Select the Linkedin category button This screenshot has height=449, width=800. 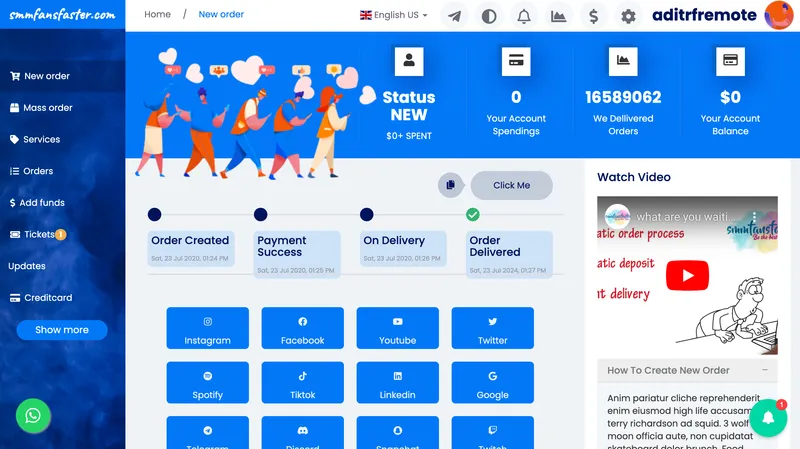[x=397, y=383]
